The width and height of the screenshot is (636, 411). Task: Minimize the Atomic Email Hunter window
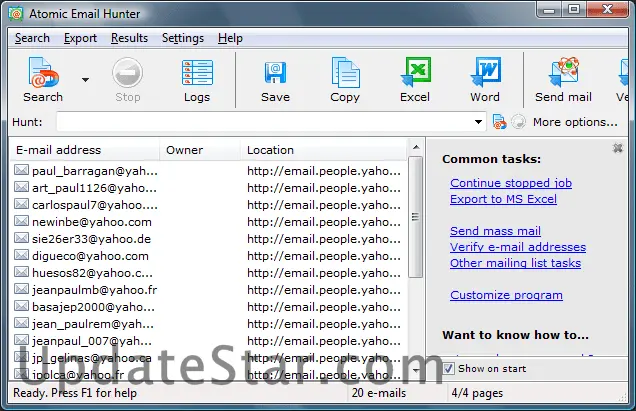click(549, 10)
